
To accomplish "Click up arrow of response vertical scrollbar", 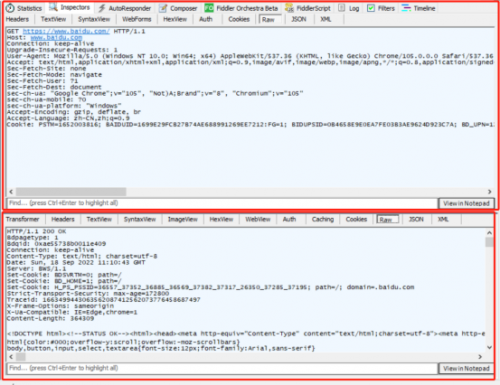I will point(489,233).
